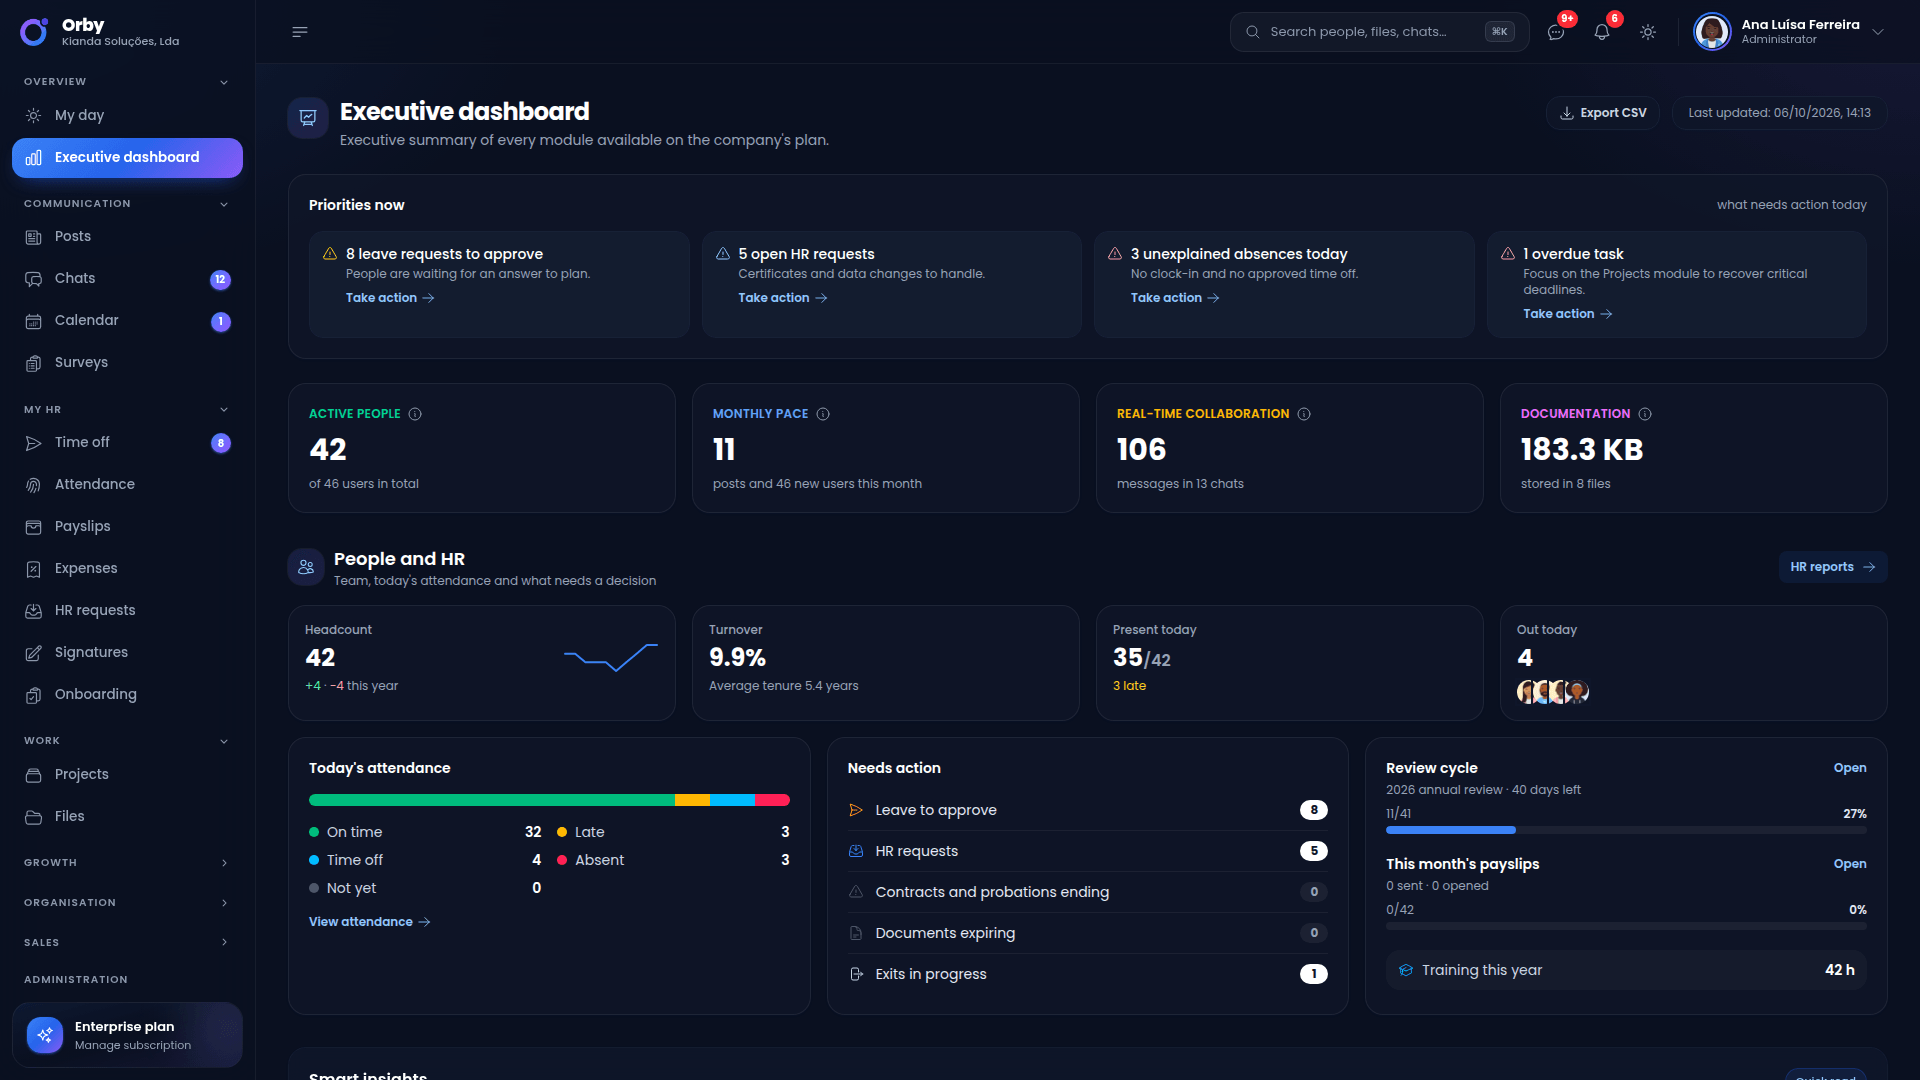This screenshot has width=1920, height=1080.
Task: Click the Export CSV button
Action: coord(1603,113)
